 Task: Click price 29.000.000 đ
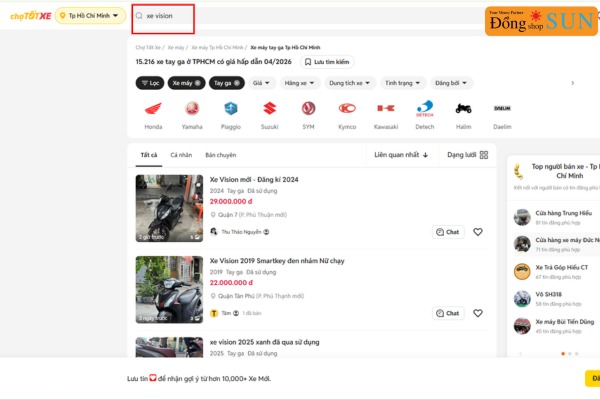pos(231,202)
